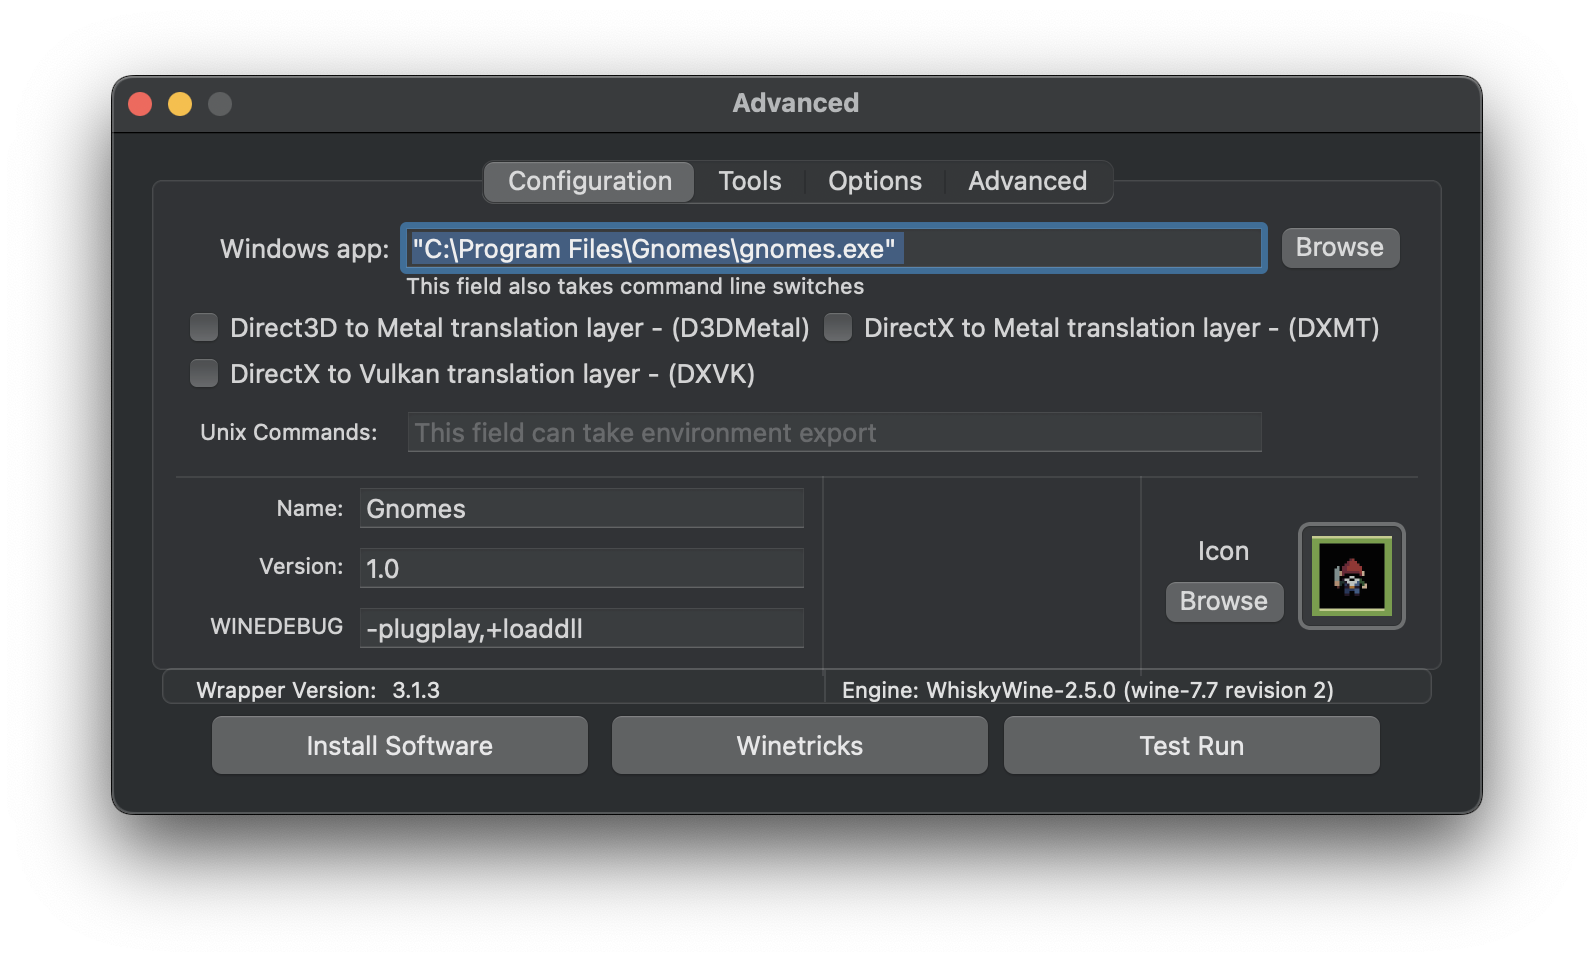Edit the WINEDEBUG field
The height and width of the screenshot is (962, 1594).
[x=581, y=628]
